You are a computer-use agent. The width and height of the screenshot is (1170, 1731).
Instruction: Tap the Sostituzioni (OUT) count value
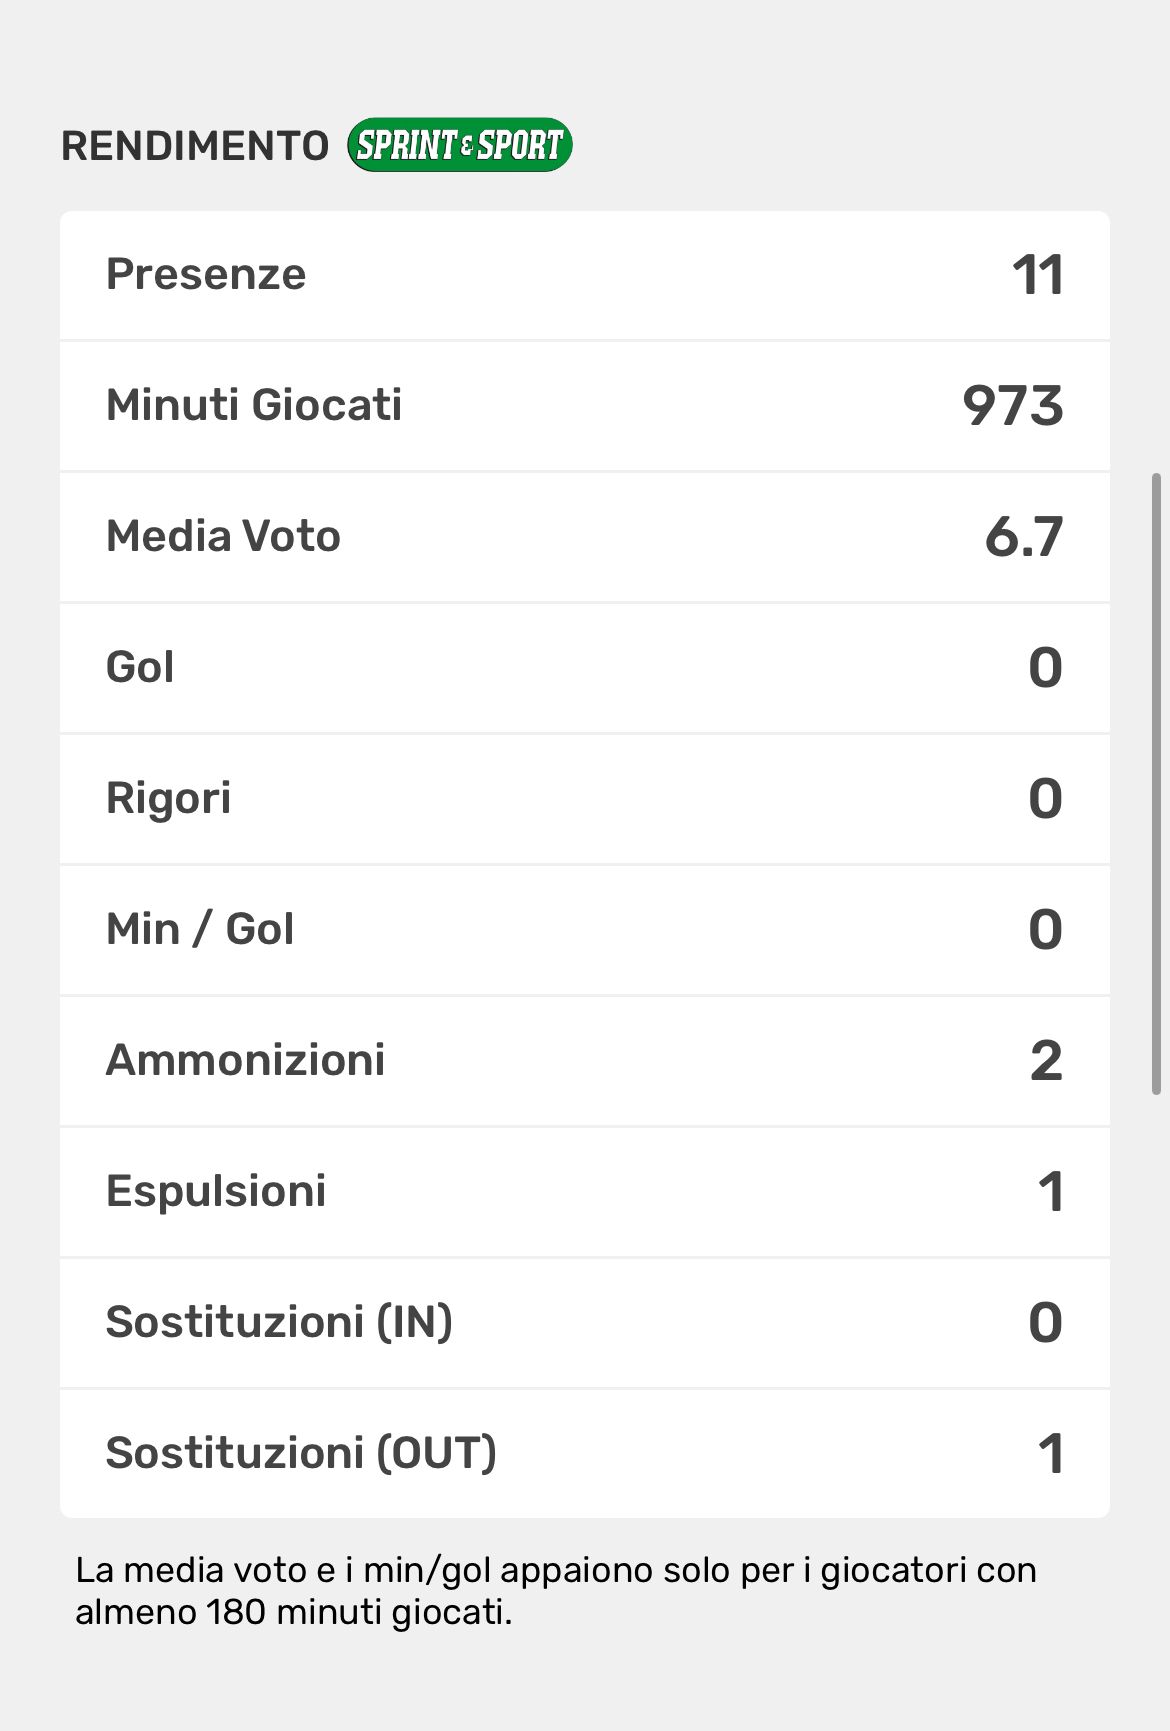1050,1454
